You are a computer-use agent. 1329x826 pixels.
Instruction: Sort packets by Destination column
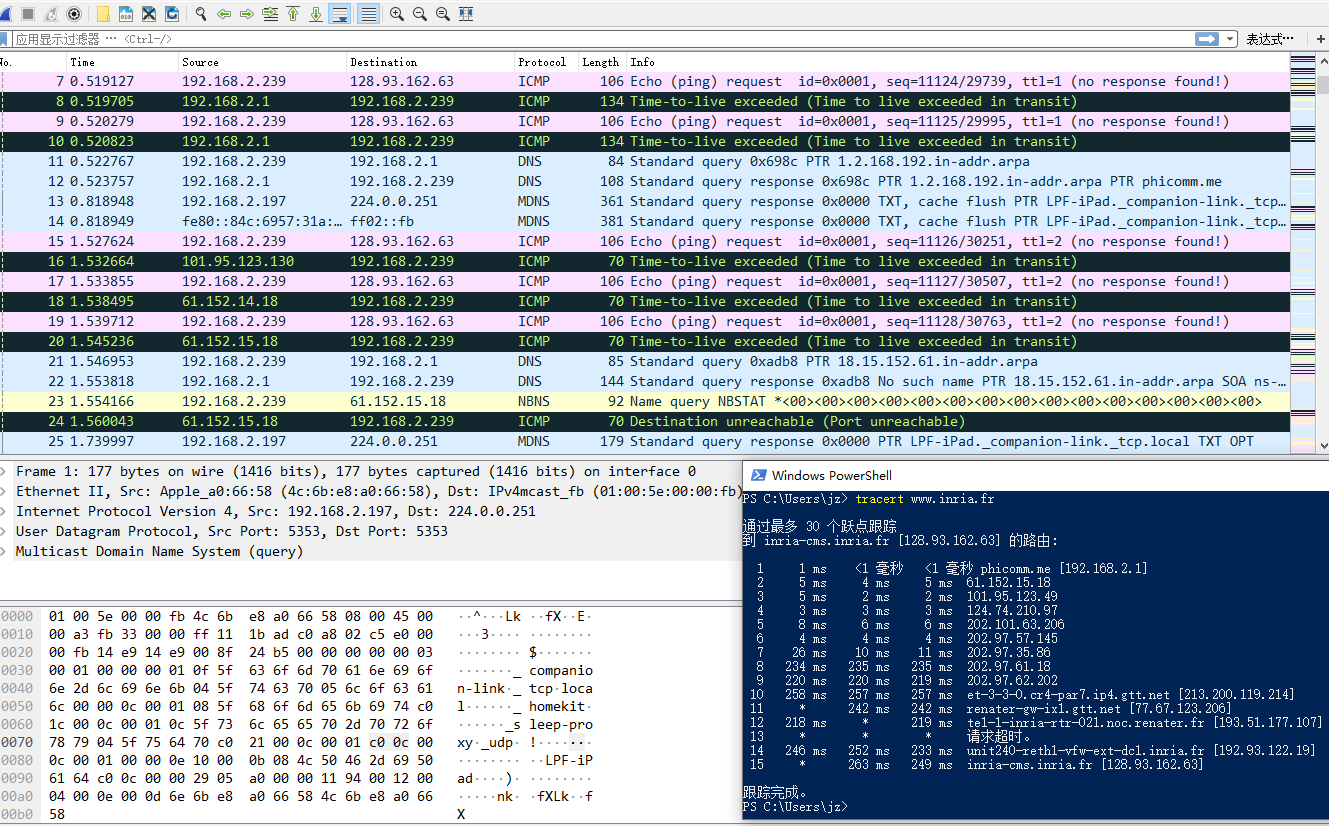click(430, 62)
